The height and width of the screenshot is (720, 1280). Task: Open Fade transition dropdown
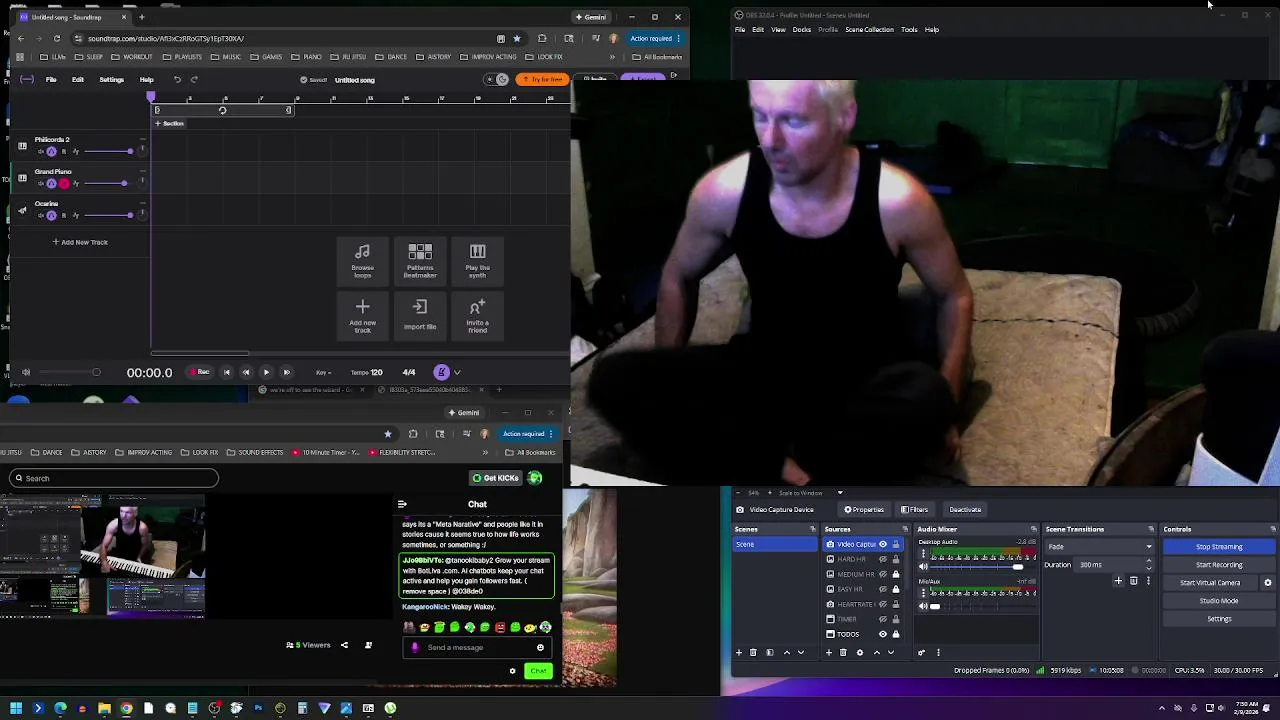tap(1099, 547)
